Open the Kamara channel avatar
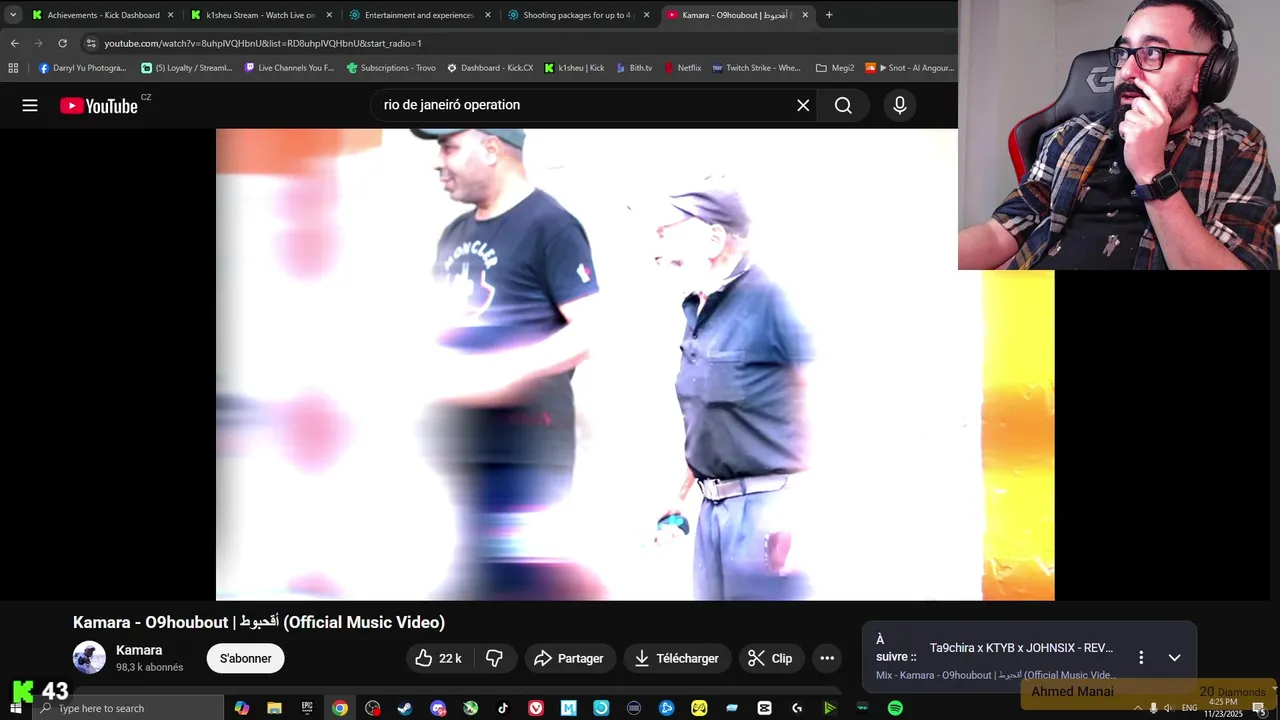Image resolution: width=1280 pixels, height=720 pixels. pyautogui.click(x=89, y=657)
